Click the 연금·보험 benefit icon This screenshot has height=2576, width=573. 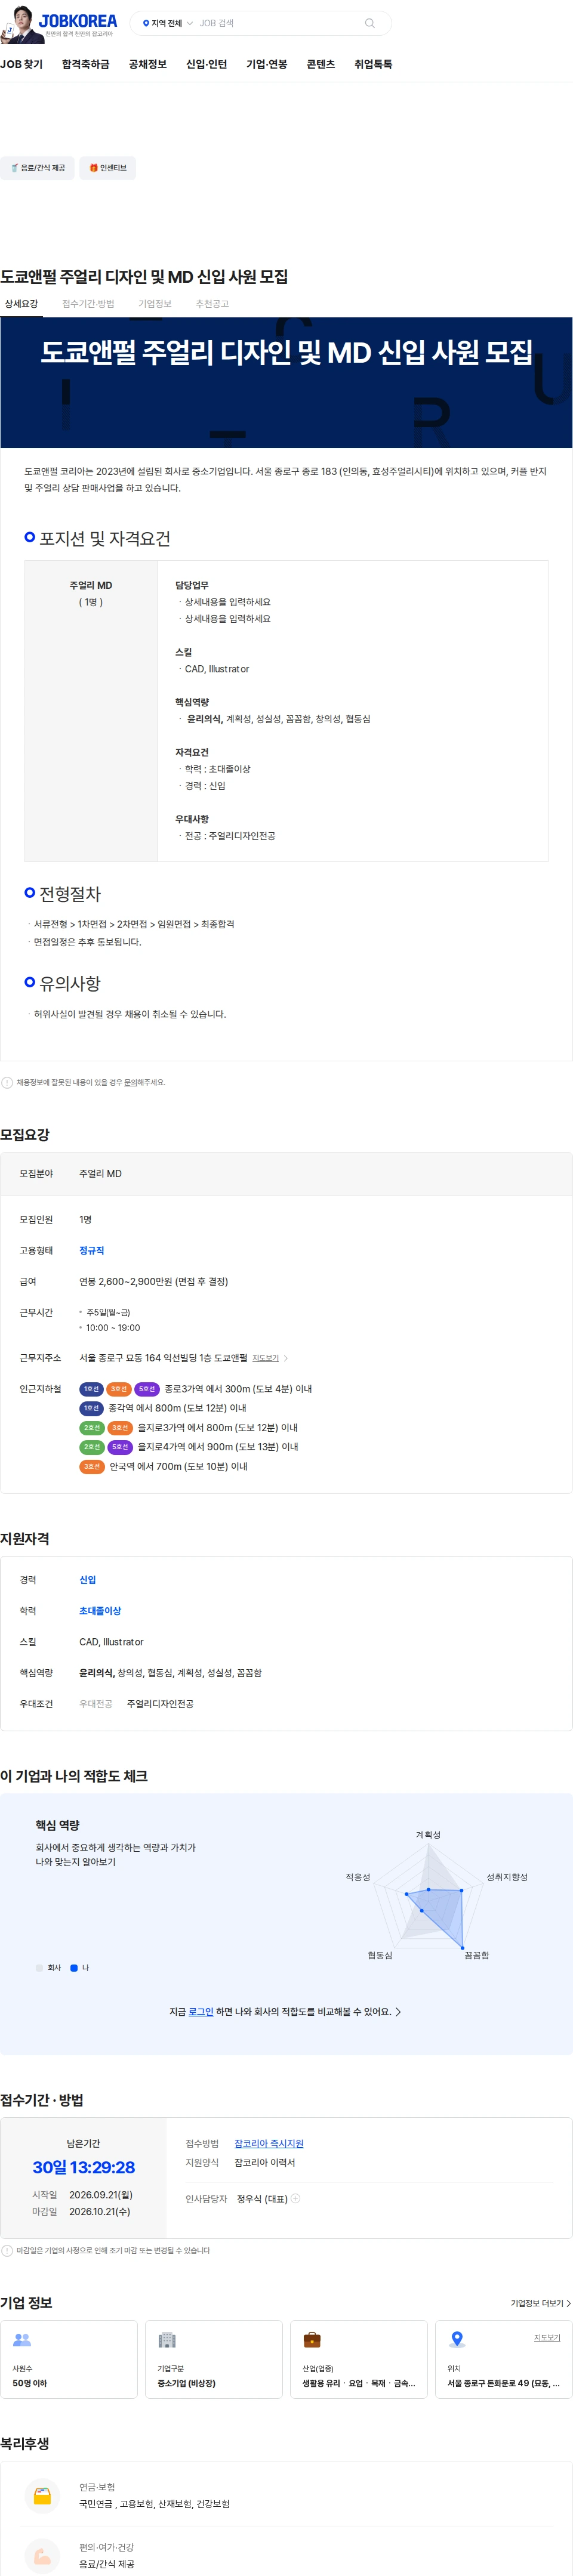tap(42, 2496)
